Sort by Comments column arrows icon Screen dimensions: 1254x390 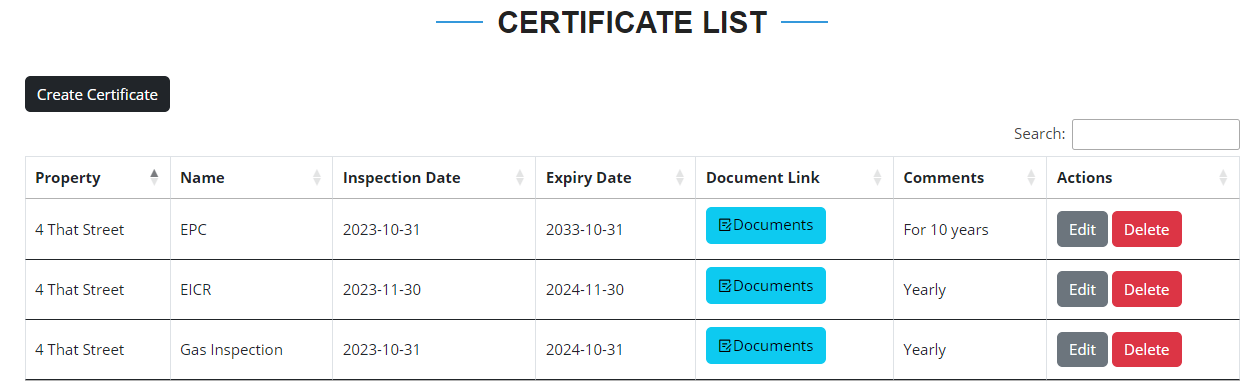point(1031,178)
